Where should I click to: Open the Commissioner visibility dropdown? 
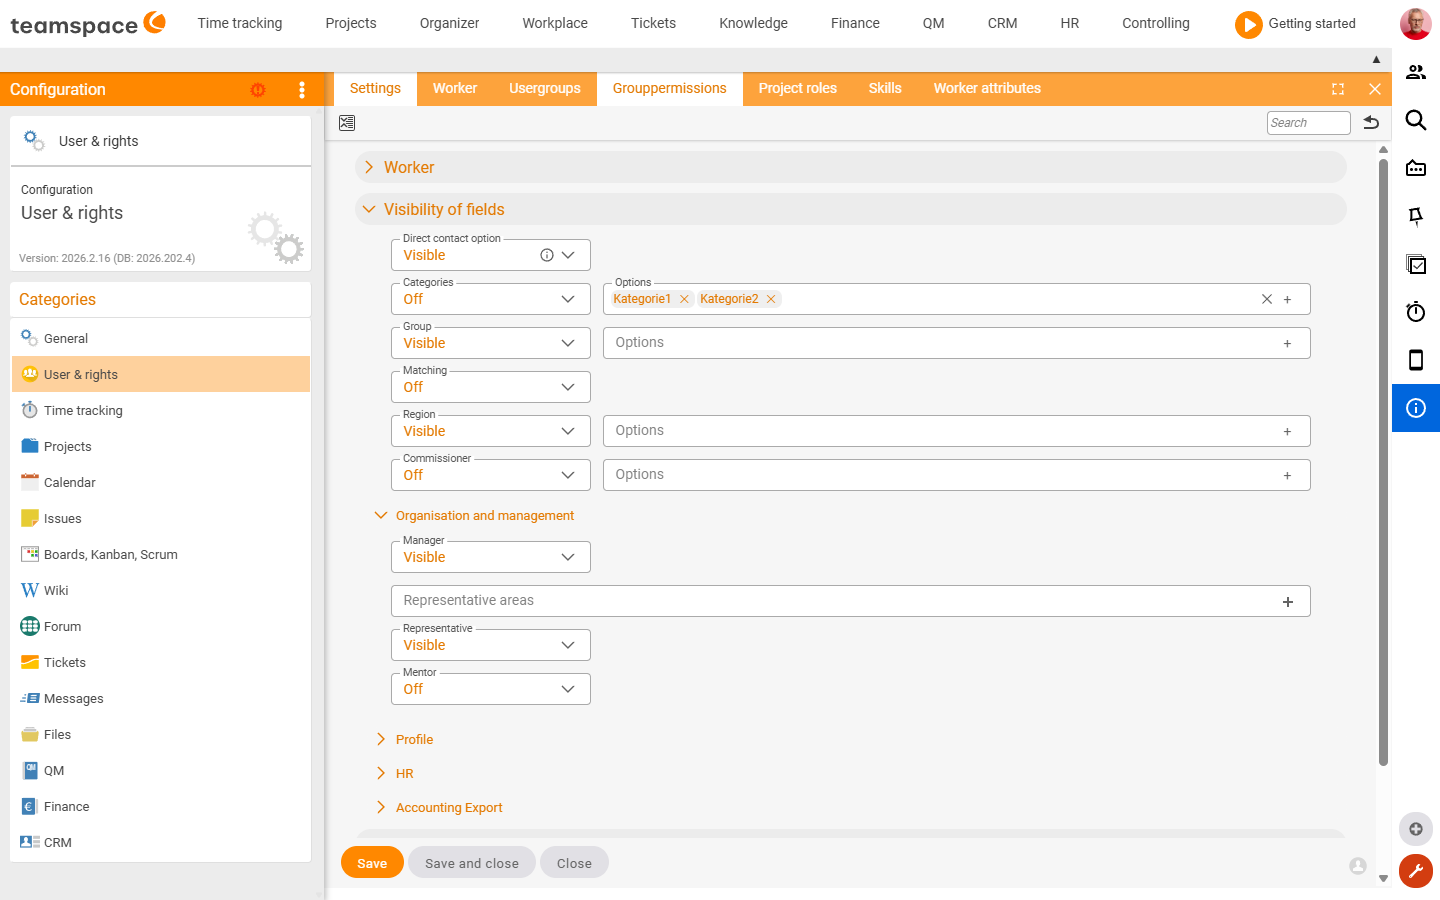(x=491, y=475)
